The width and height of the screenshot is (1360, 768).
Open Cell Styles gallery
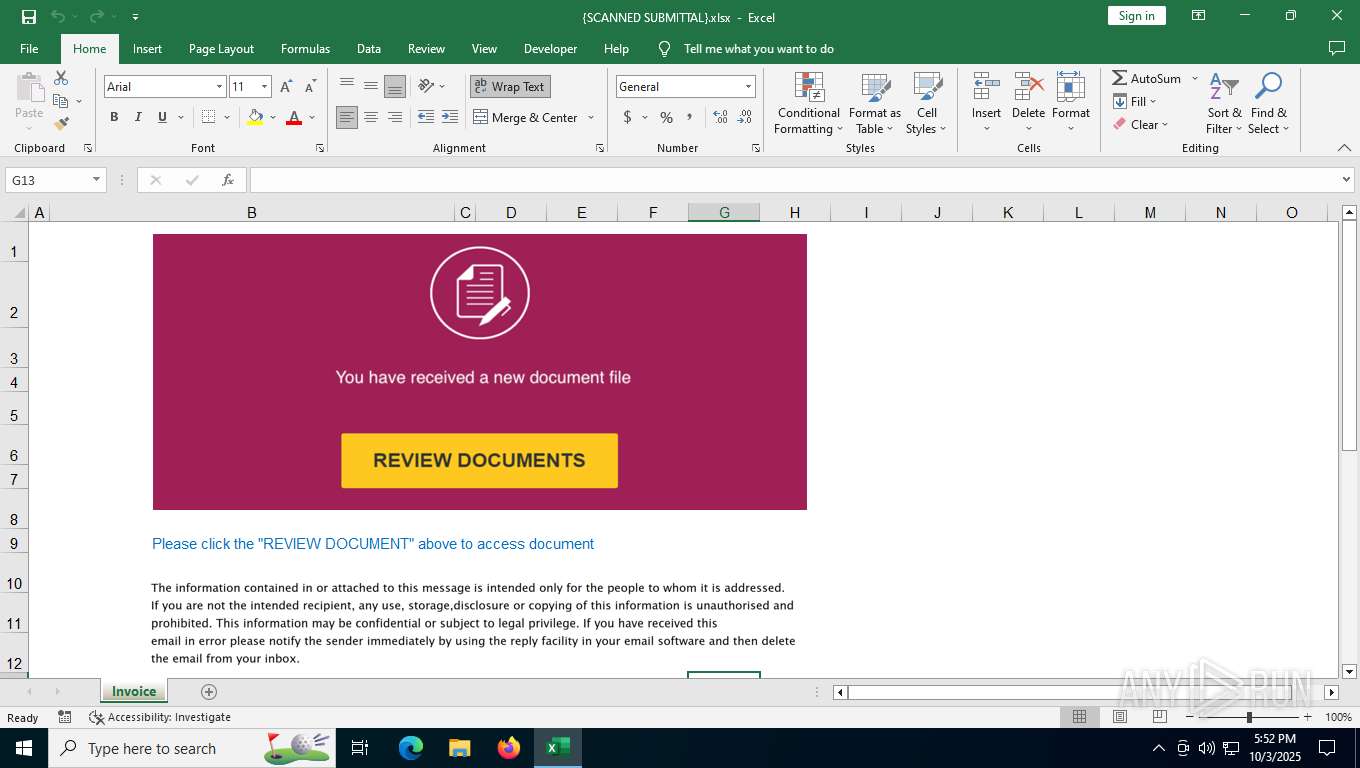pos(926,103)
